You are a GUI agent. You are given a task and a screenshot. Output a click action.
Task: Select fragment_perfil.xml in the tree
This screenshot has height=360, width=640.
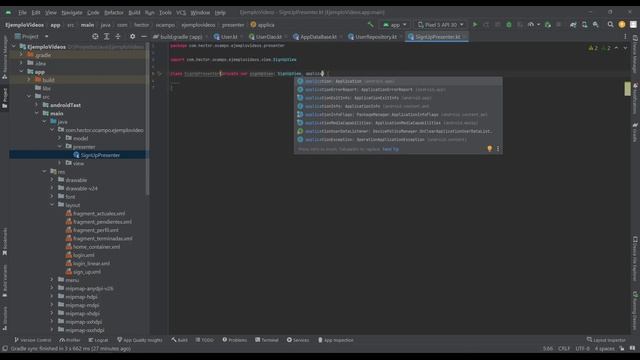(92, 230)
